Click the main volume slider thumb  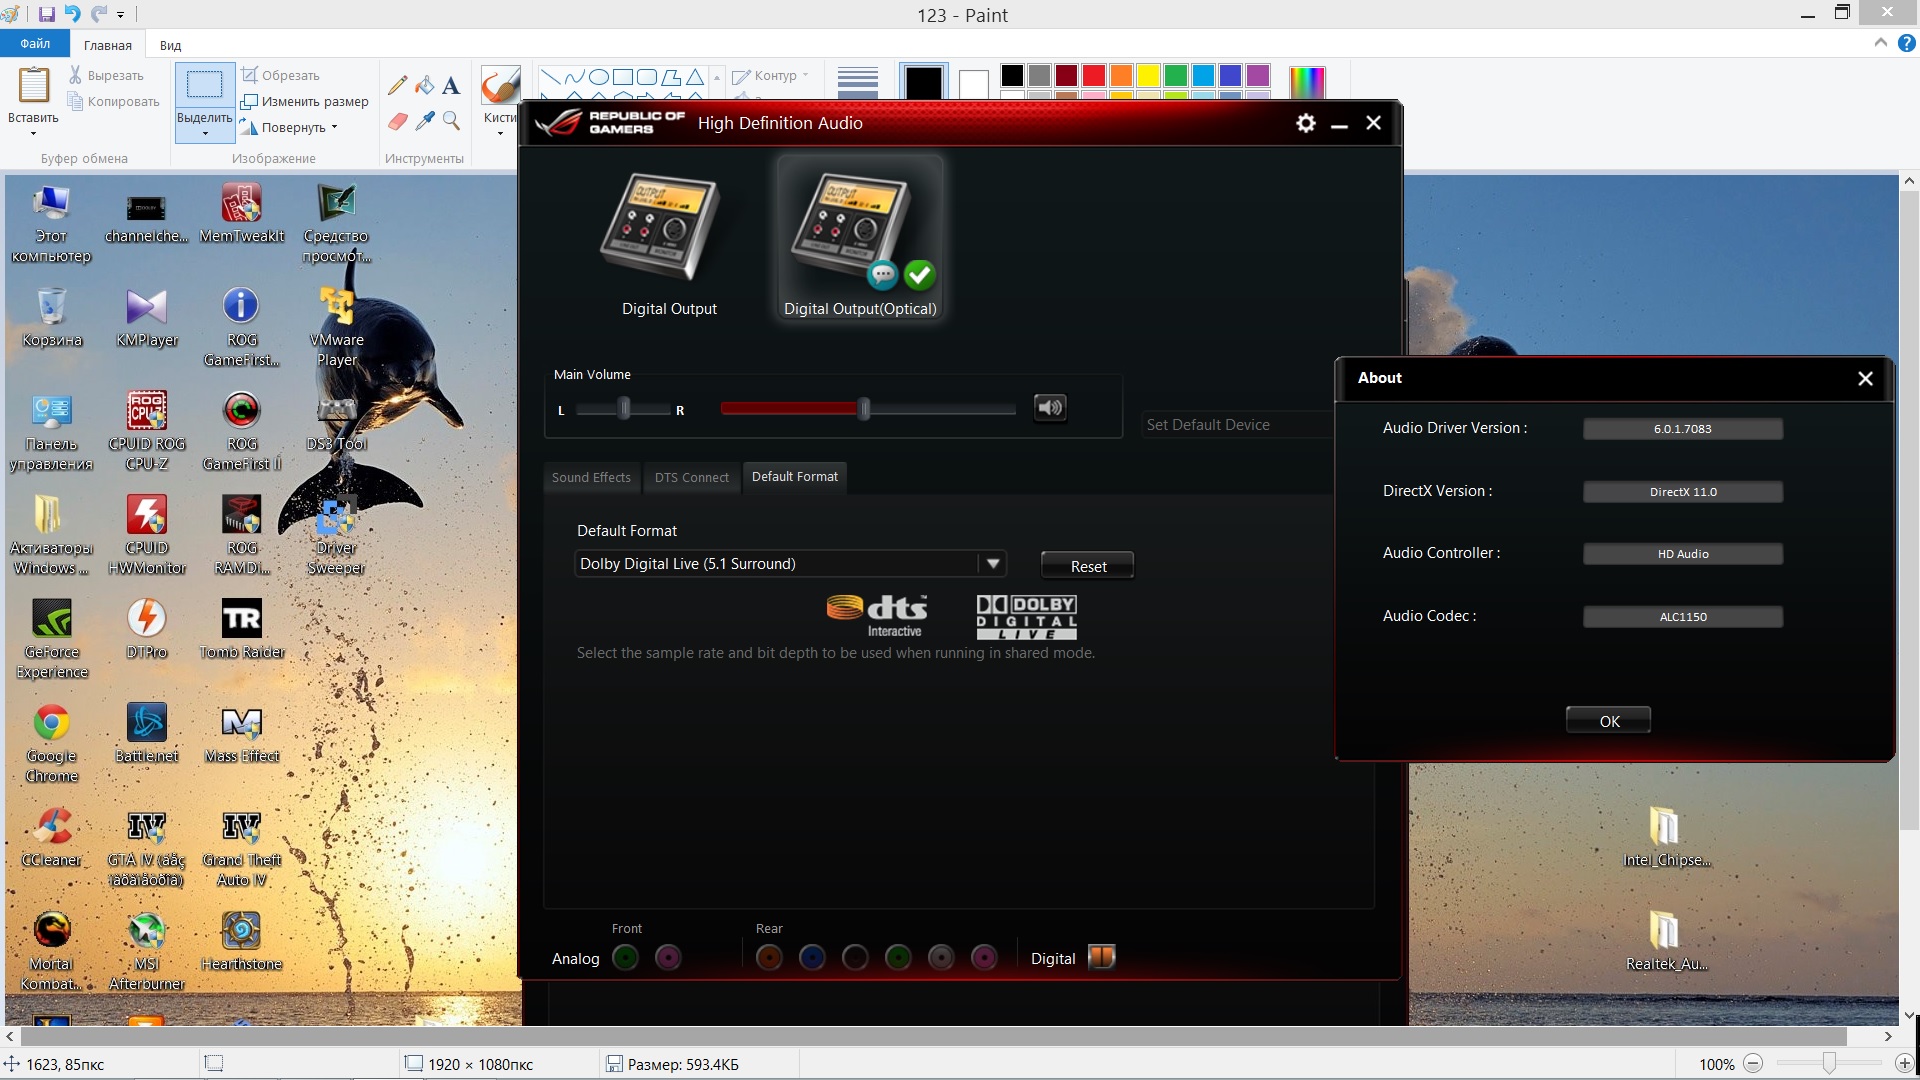point(864,408)
